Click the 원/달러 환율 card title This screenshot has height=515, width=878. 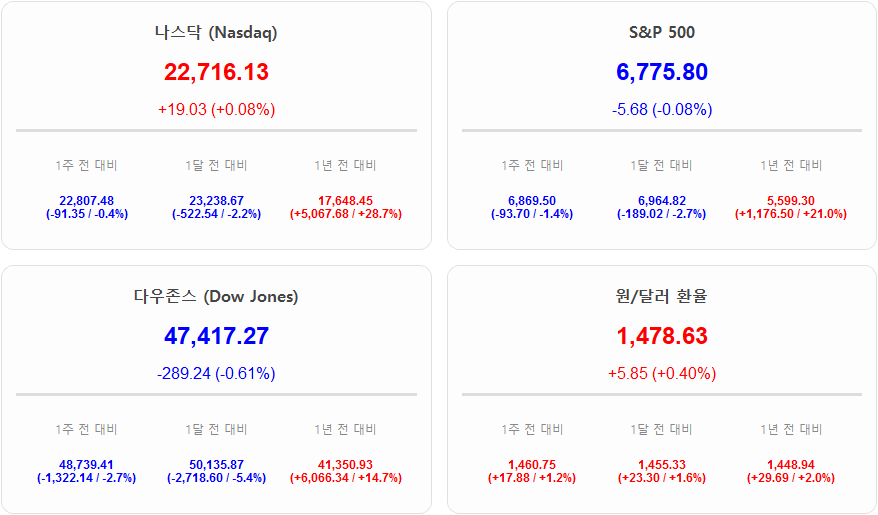click(x=661, y=296)
